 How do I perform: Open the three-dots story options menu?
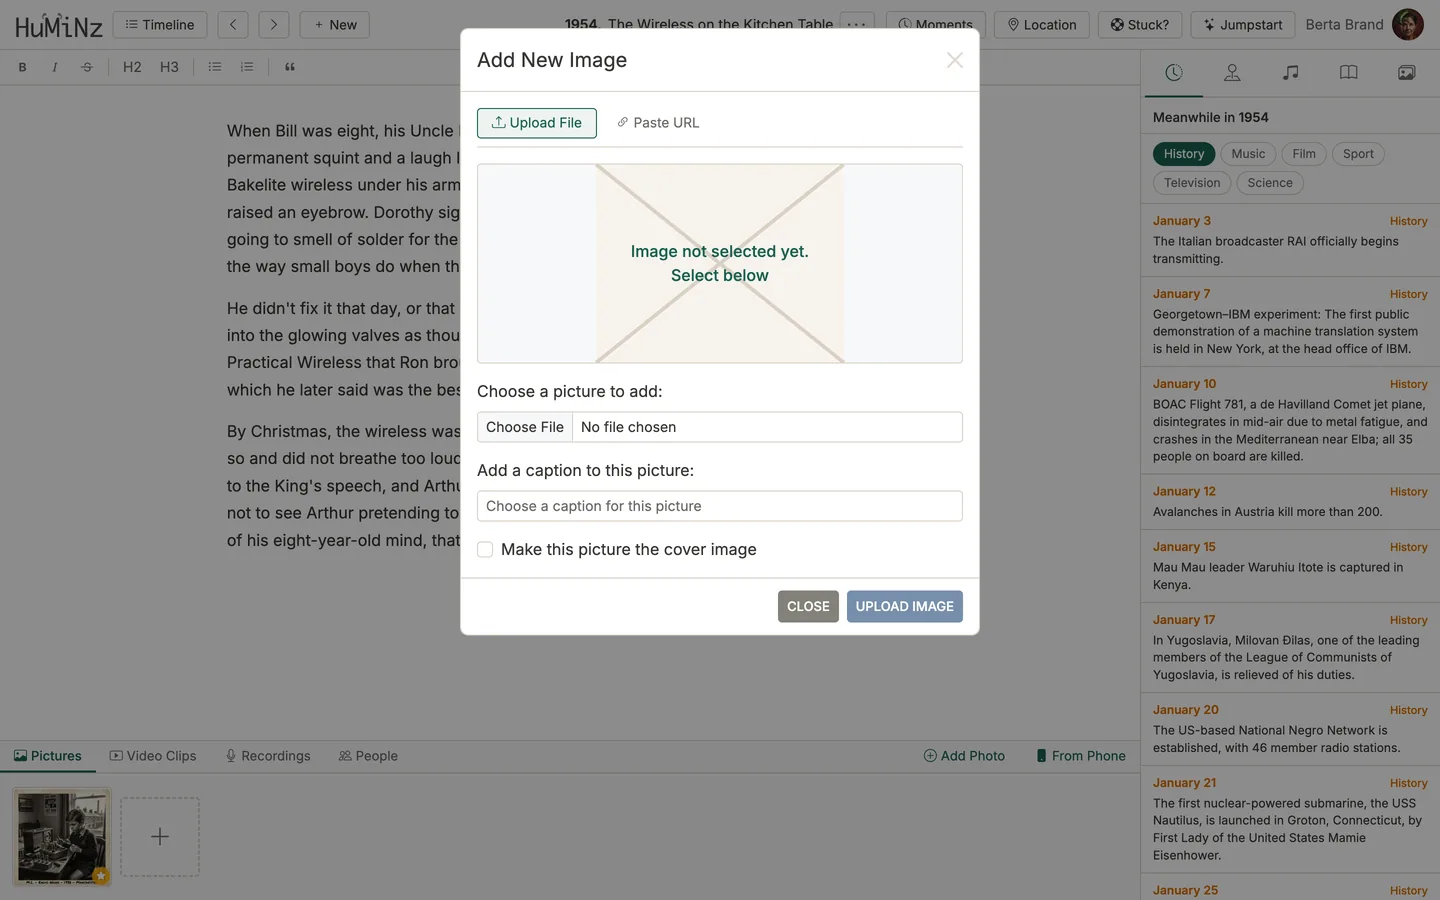(857, 25)
